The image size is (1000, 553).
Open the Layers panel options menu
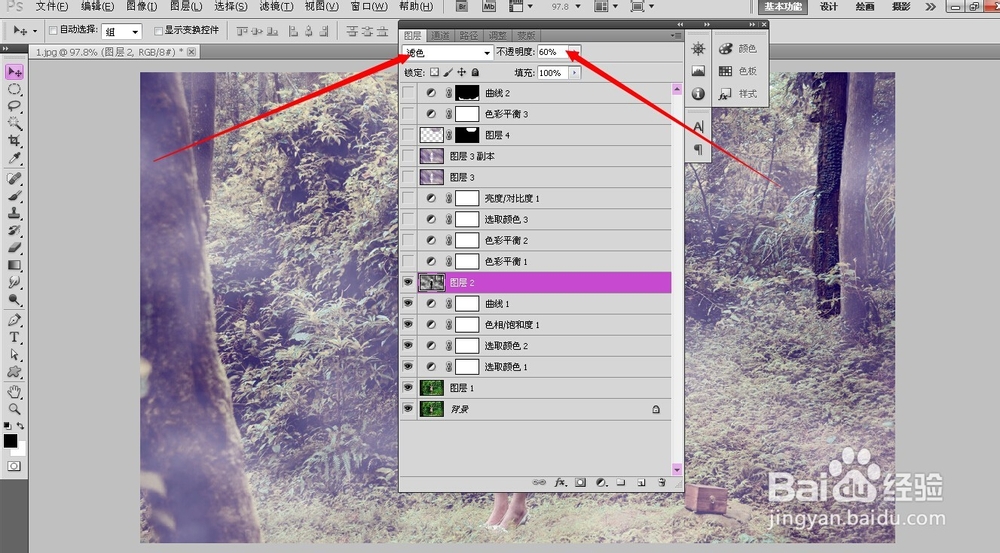(677, 36)
